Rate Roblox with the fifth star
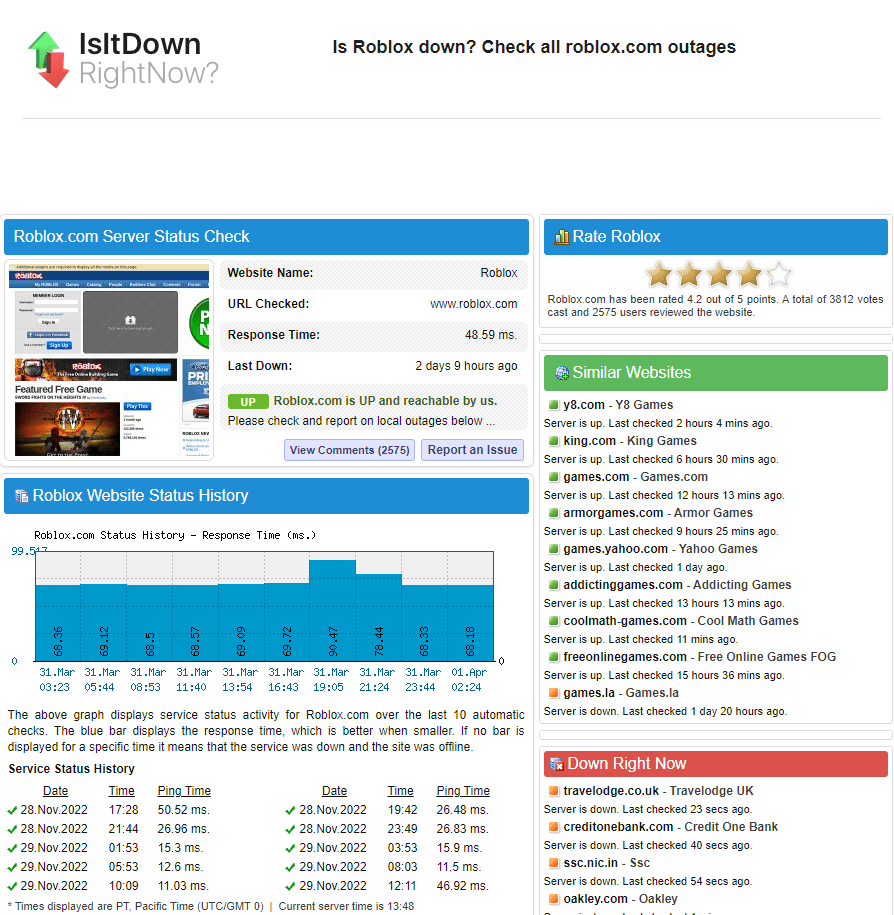Screen dimensions: 894x915 [x=777, y=275]
